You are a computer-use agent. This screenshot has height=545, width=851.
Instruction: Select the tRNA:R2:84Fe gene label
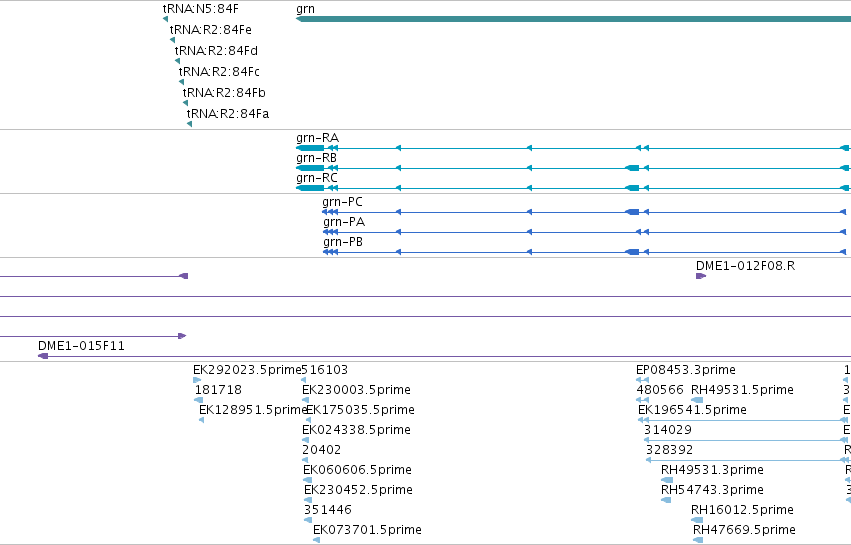point(211,30)
